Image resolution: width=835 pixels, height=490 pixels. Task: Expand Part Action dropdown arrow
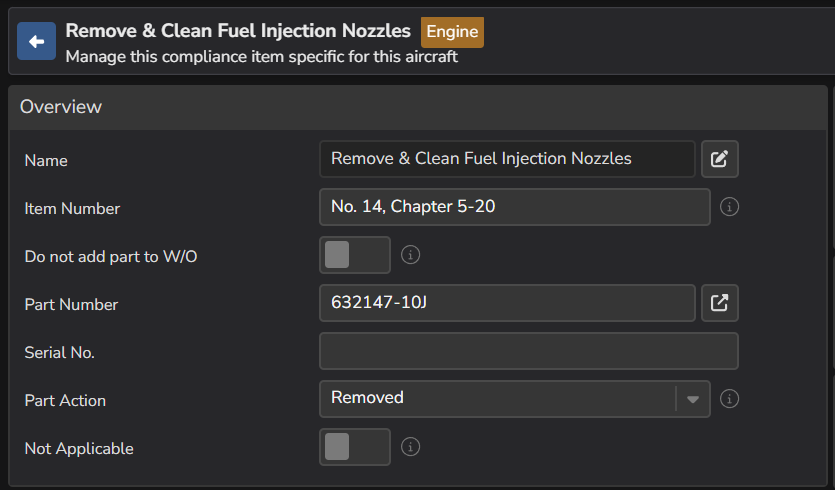click(x=692, y=399)
